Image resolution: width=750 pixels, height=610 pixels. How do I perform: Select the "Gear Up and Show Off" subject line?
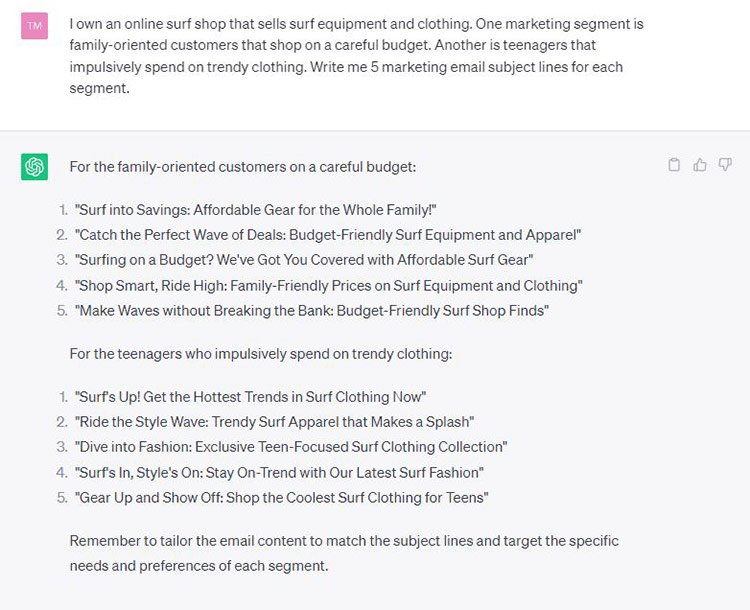(x=281, y=497)
